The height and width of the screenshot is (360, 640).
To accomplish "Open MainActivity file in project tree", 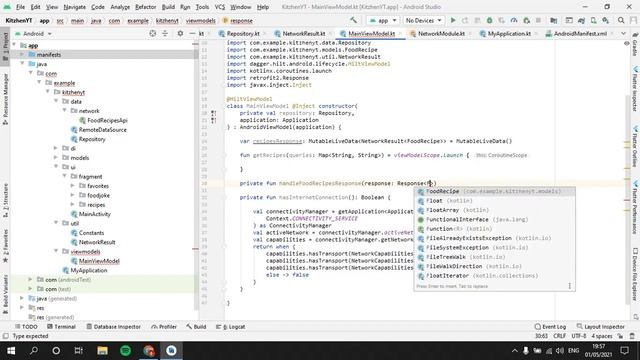I will click(91, 214).
